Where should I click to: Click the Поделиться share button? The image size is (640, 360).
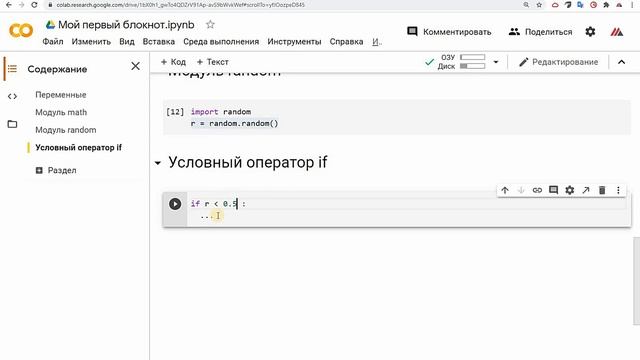pos(540,32)
